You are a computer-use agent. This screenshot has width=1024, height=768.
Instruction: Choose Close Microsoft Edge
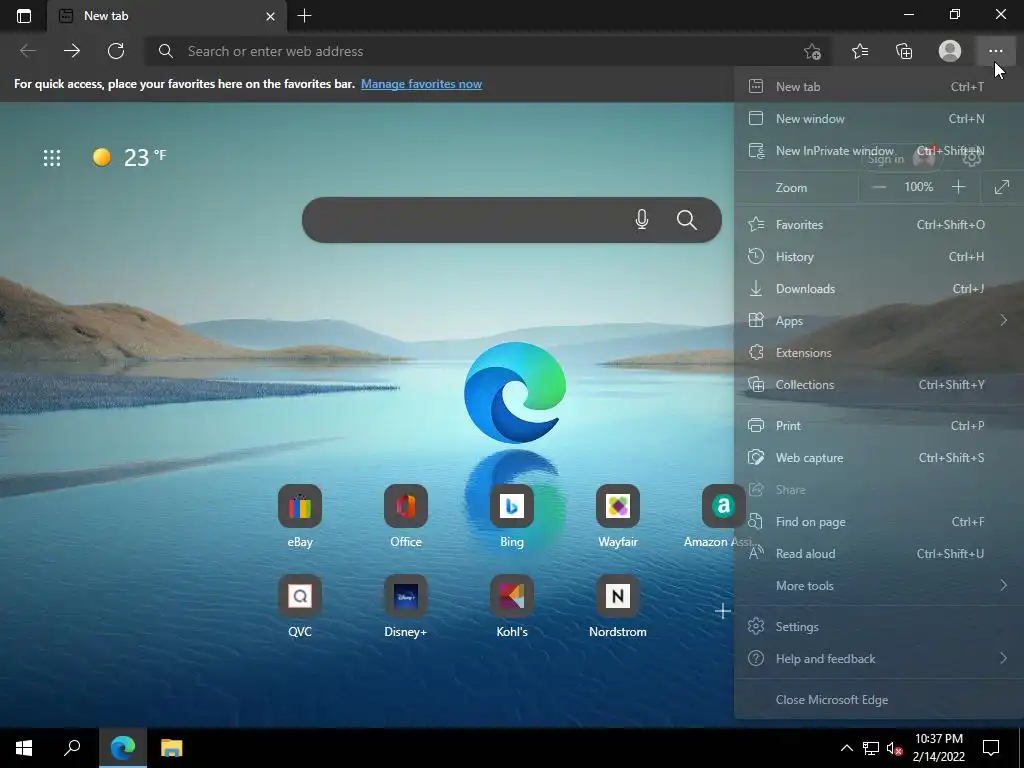pyautogui.click(x=879, y=699)
